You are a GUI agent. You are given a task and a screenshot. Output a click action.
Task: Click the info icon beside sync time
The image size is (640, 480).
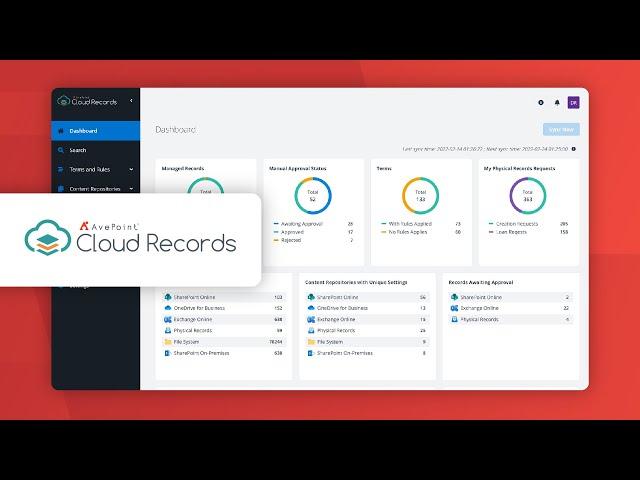click(x=573, y=149)
